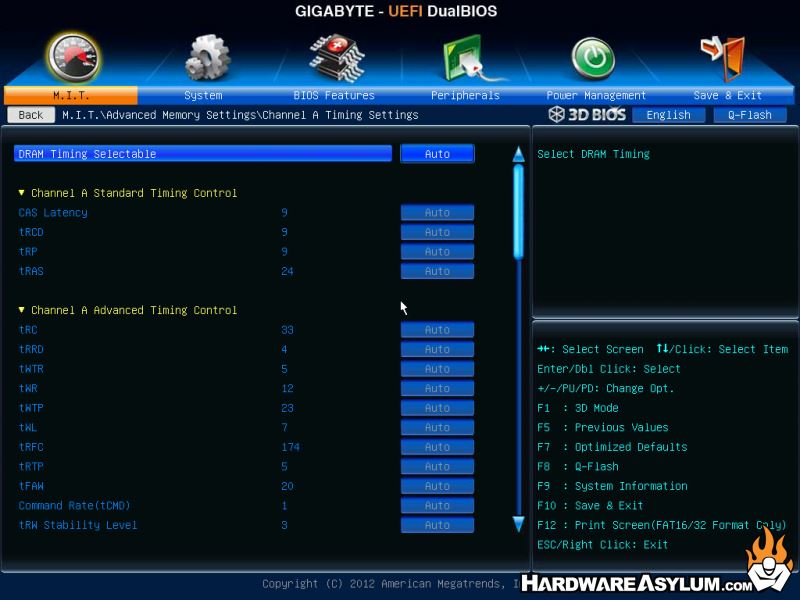Click the Back button
This screenshot has height=600, width=800.
31,115
